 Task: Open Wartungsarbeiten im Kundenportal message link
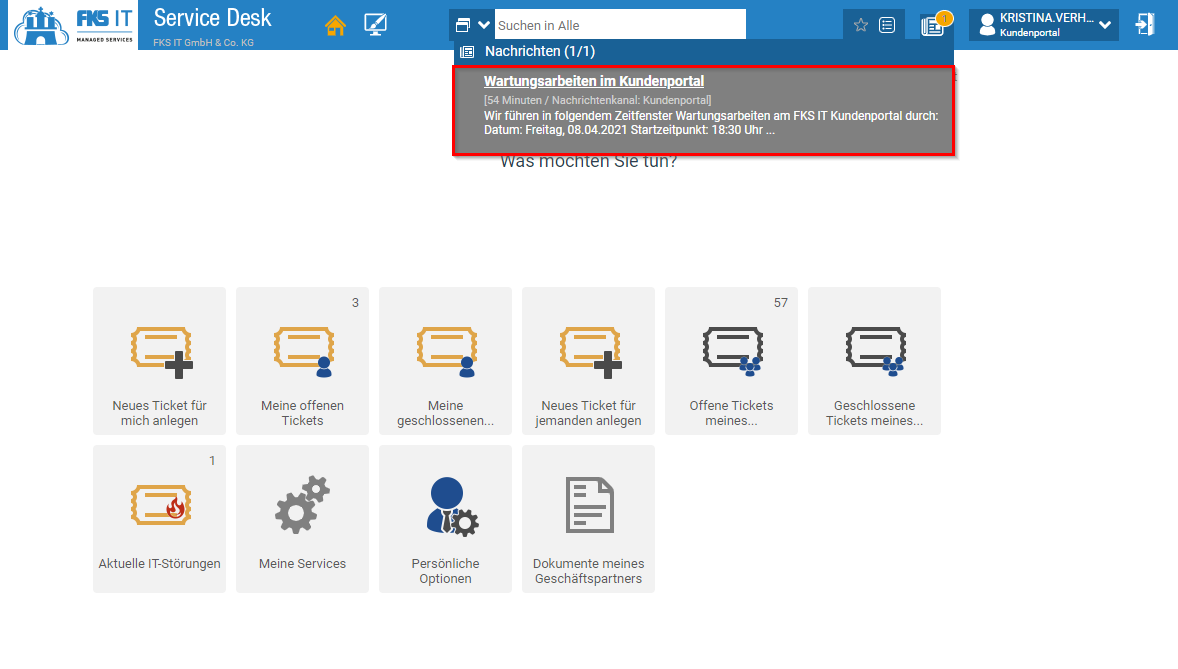(594, 81)
